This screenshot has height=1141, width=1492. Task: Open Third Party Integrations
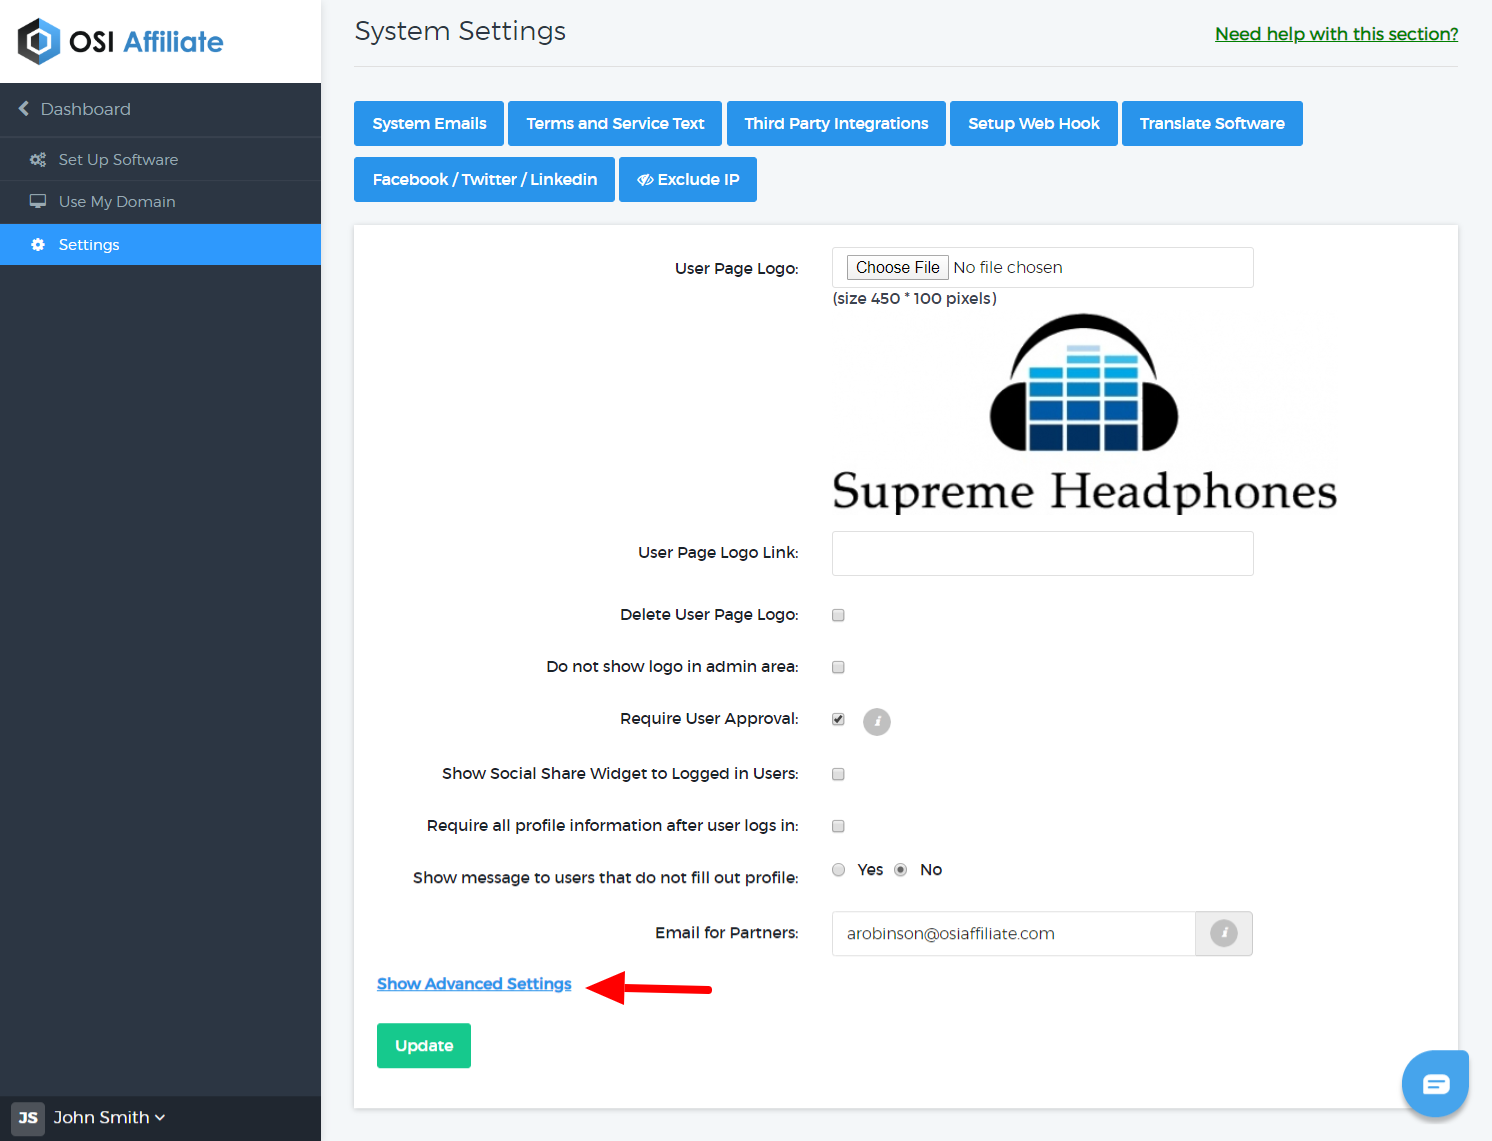tap(836, 124)
